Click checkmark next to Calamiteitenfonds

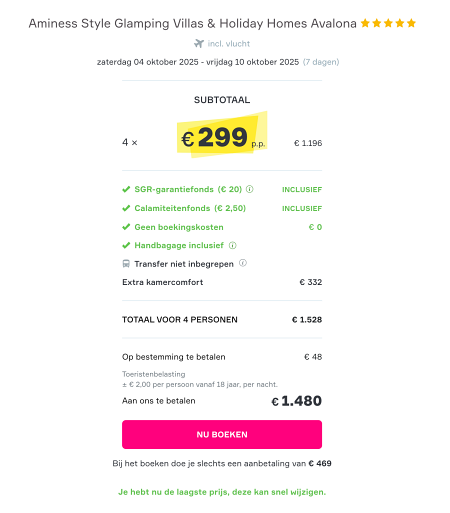pyautogui.click(x=126, y=208)
